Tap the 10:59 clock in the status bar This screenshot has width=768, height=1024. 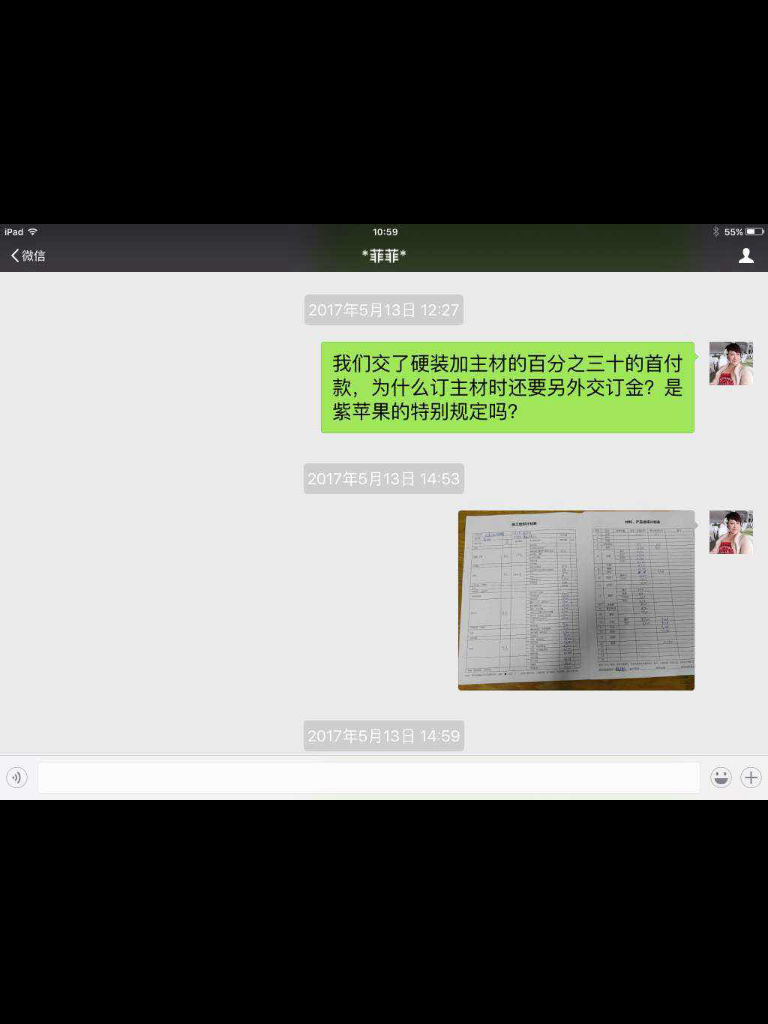385,232
